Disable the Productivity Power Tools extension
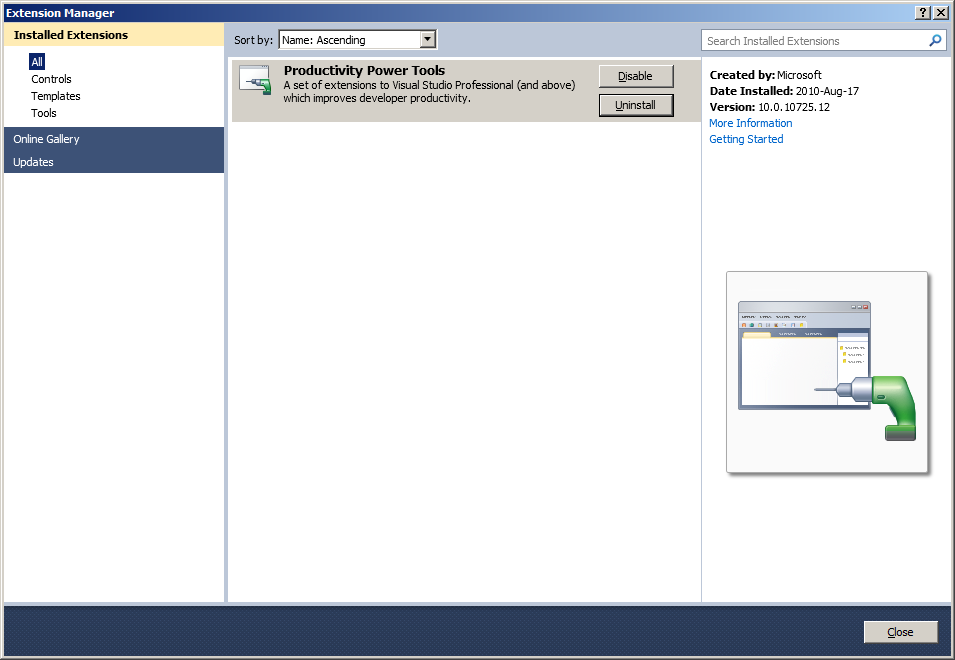The image size is (955, 660). [636, 76]
